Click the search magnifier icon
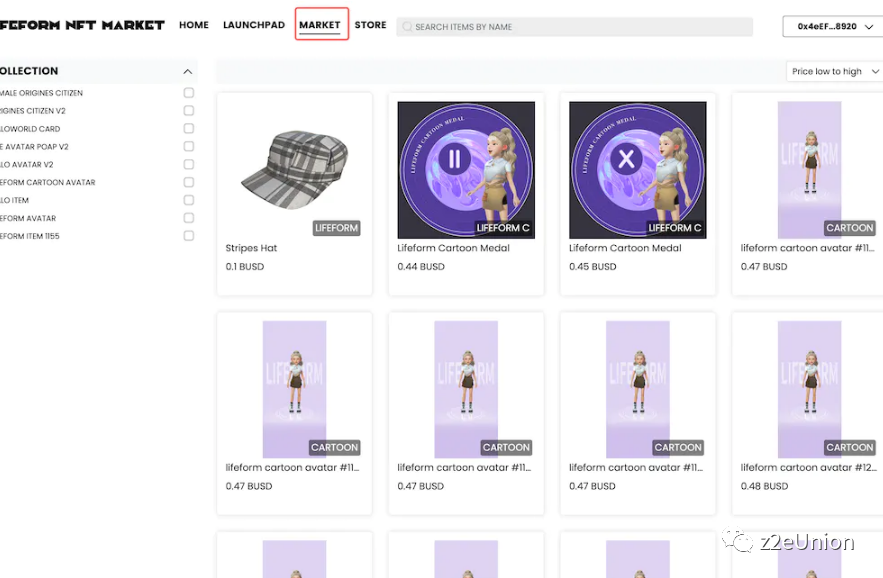The image size is (883, 578). click(x=406, y=27)
